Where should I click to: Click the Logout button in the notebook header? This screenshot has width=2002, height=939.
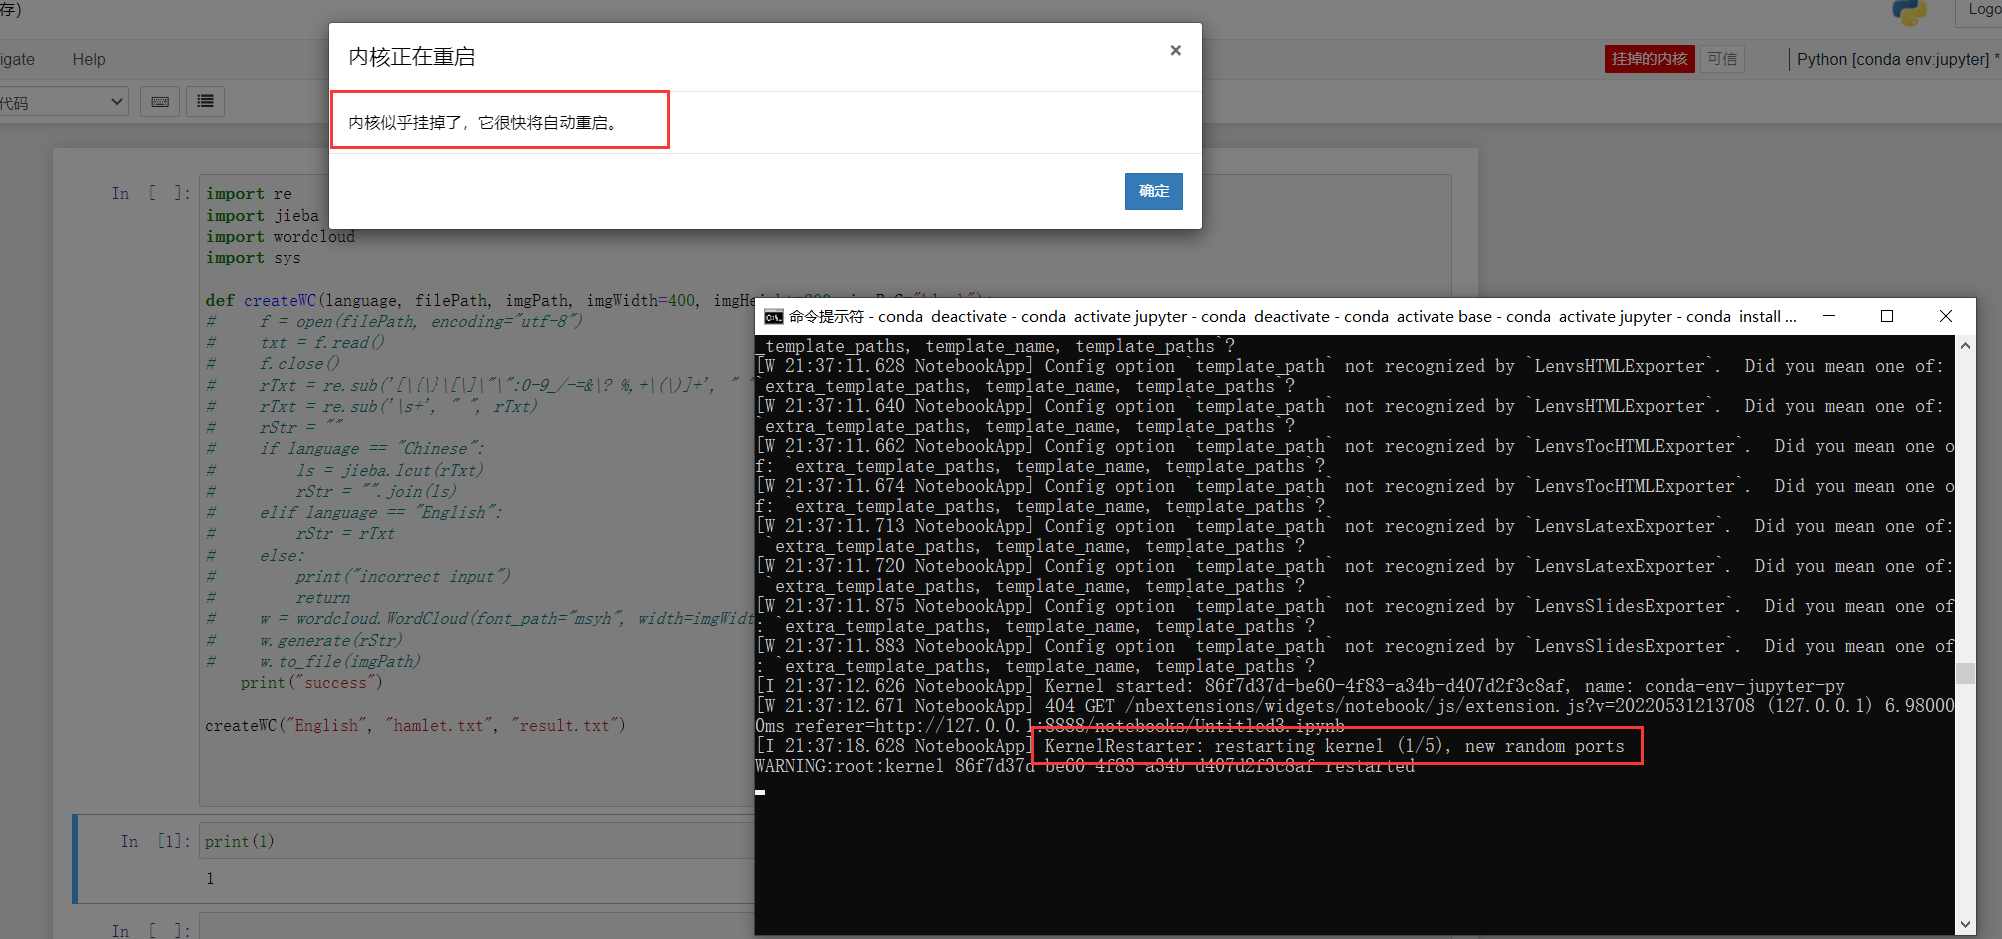[1980, 10]
